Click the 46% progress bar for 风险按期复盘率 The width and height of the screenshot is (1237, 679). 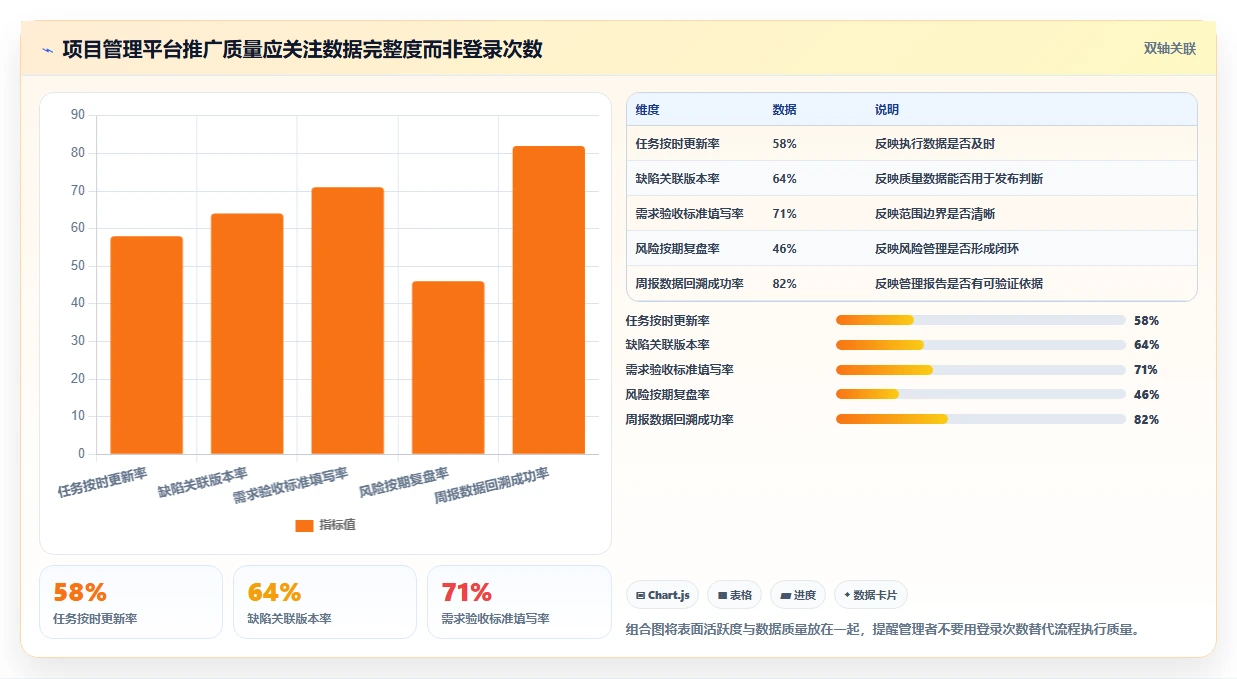[981, 394]
